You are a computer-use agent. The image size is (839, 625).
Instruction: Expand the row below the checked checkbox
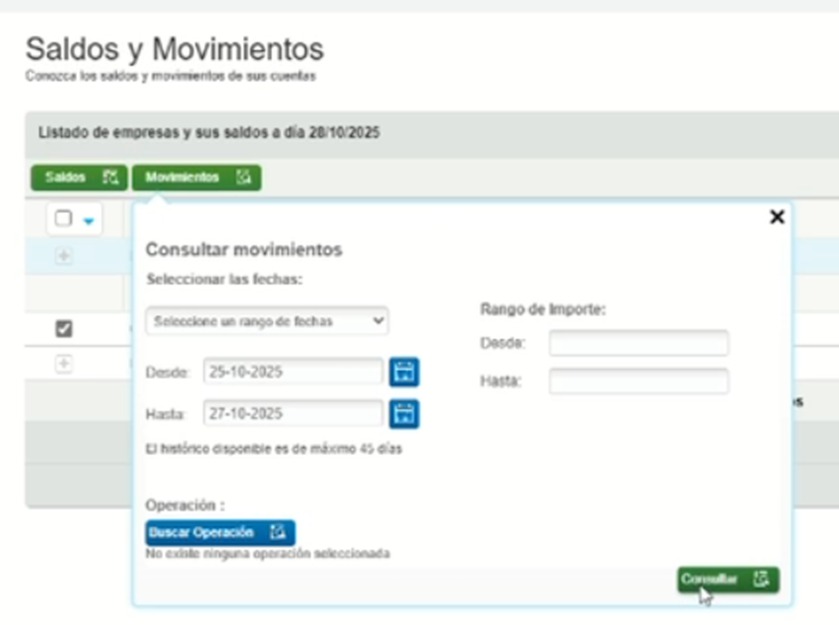(x=63, y=365)
